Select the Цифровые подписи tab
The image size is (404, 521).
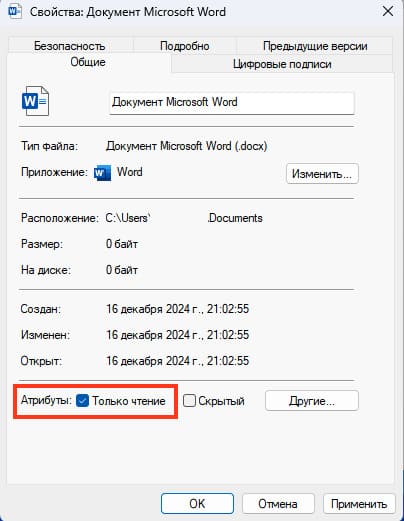pyautogui.click(x=282, y=64)
